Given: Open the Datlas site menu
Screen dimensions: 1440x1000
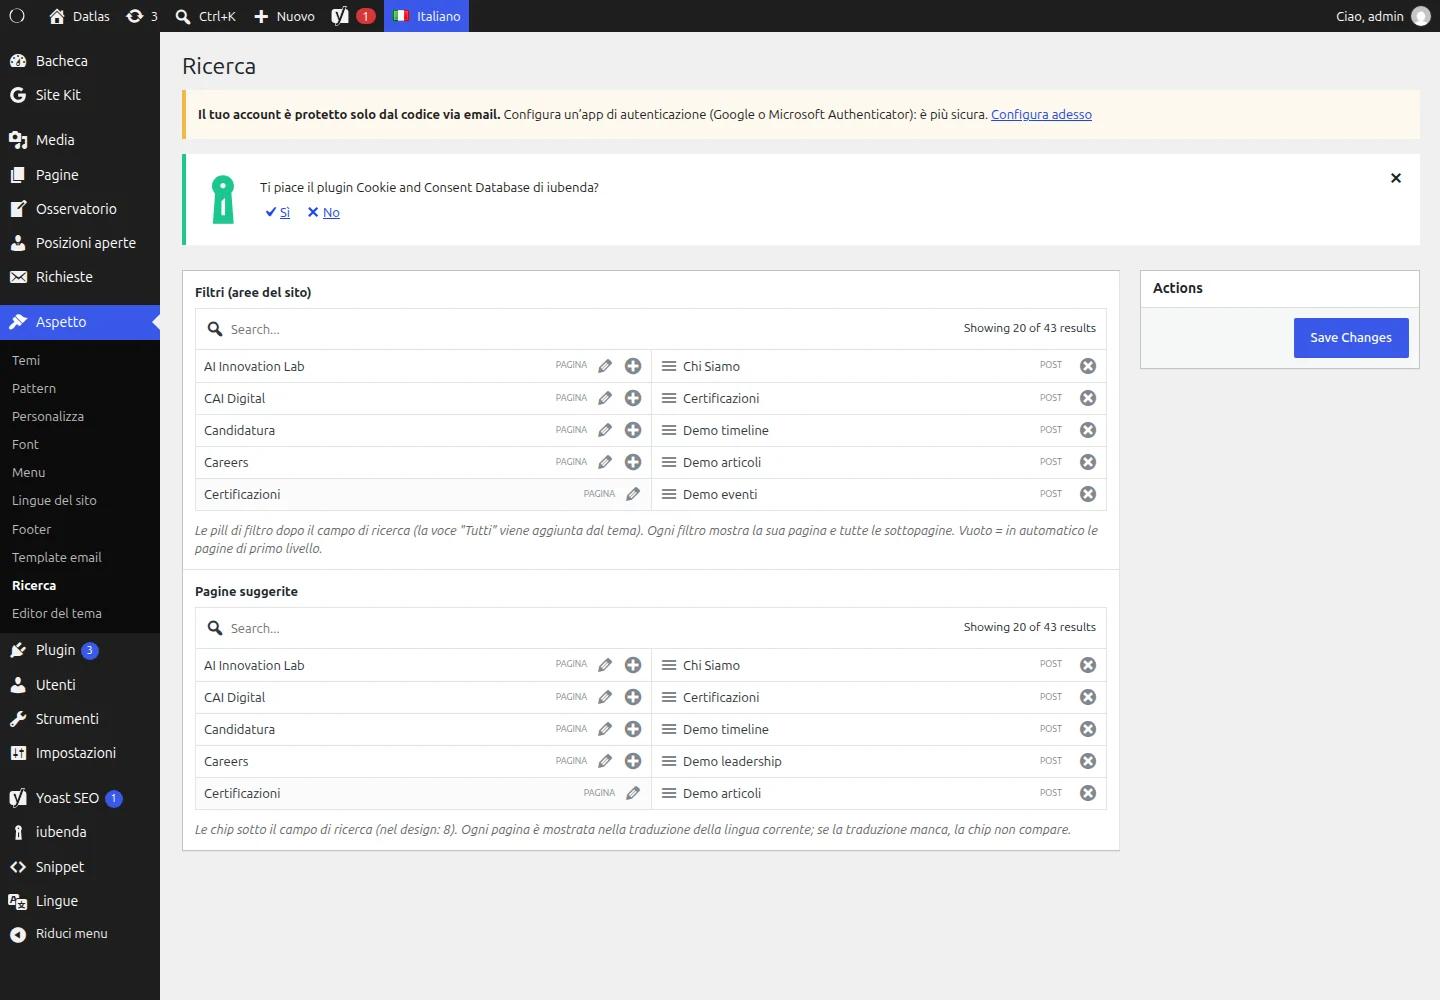Looking at the screenshot, I should tap(79, 16).
